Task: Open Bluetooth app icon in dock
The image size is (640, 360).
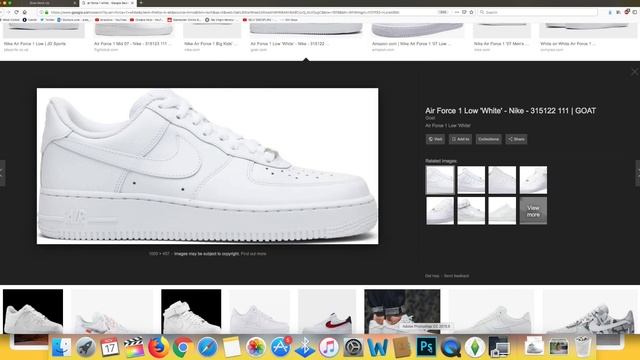Action: (304, 347)
